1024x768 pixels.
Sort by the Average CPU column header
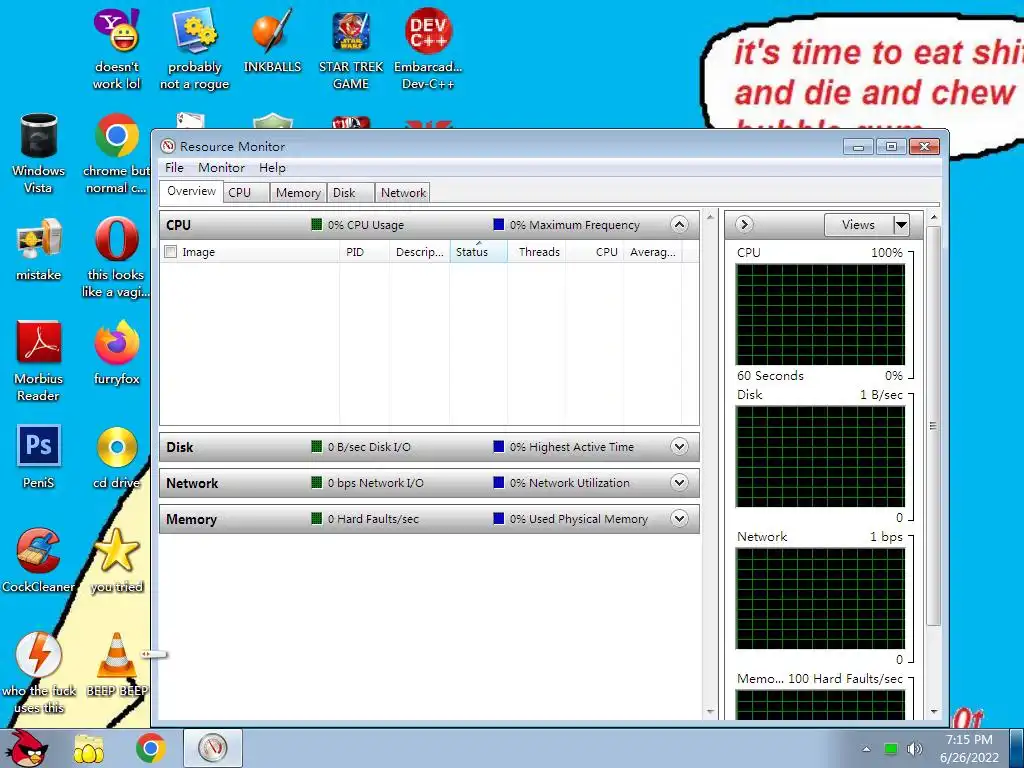tap(652, 251)
